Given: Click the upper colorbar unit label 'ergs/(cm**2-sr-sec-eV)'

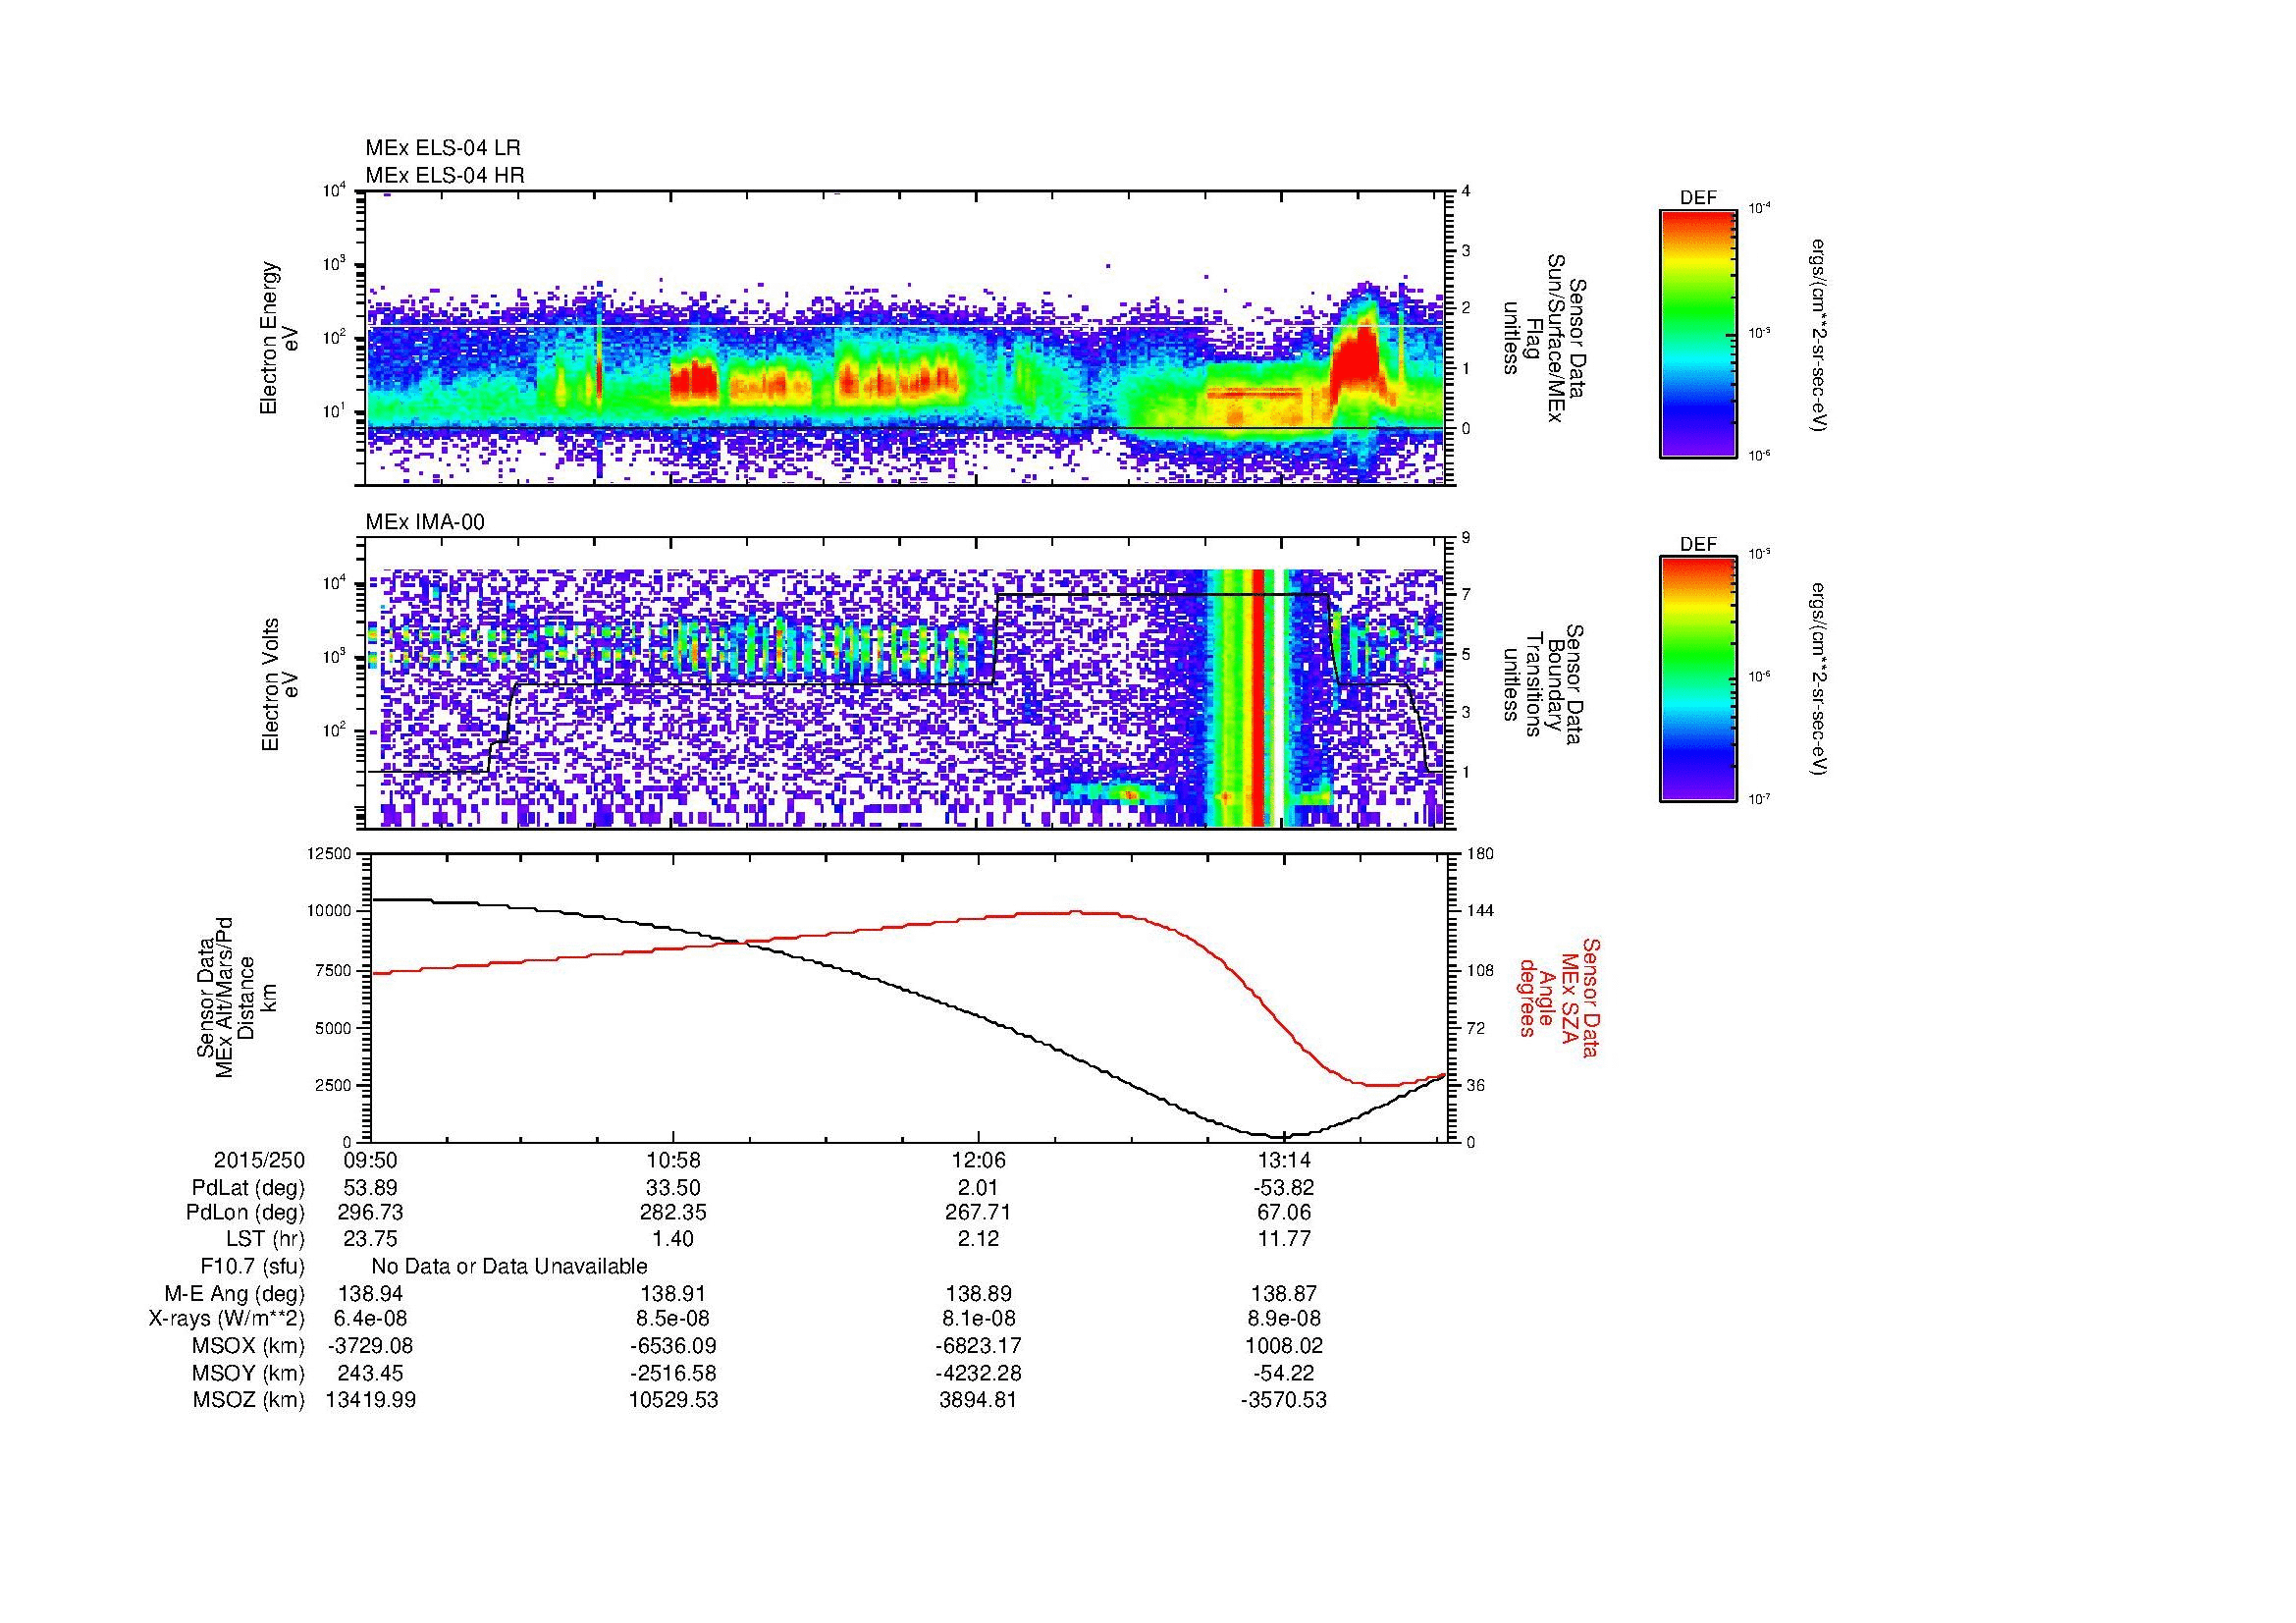Looking at the screenshot, I should pyautogui.click(x=1819, y=334).
